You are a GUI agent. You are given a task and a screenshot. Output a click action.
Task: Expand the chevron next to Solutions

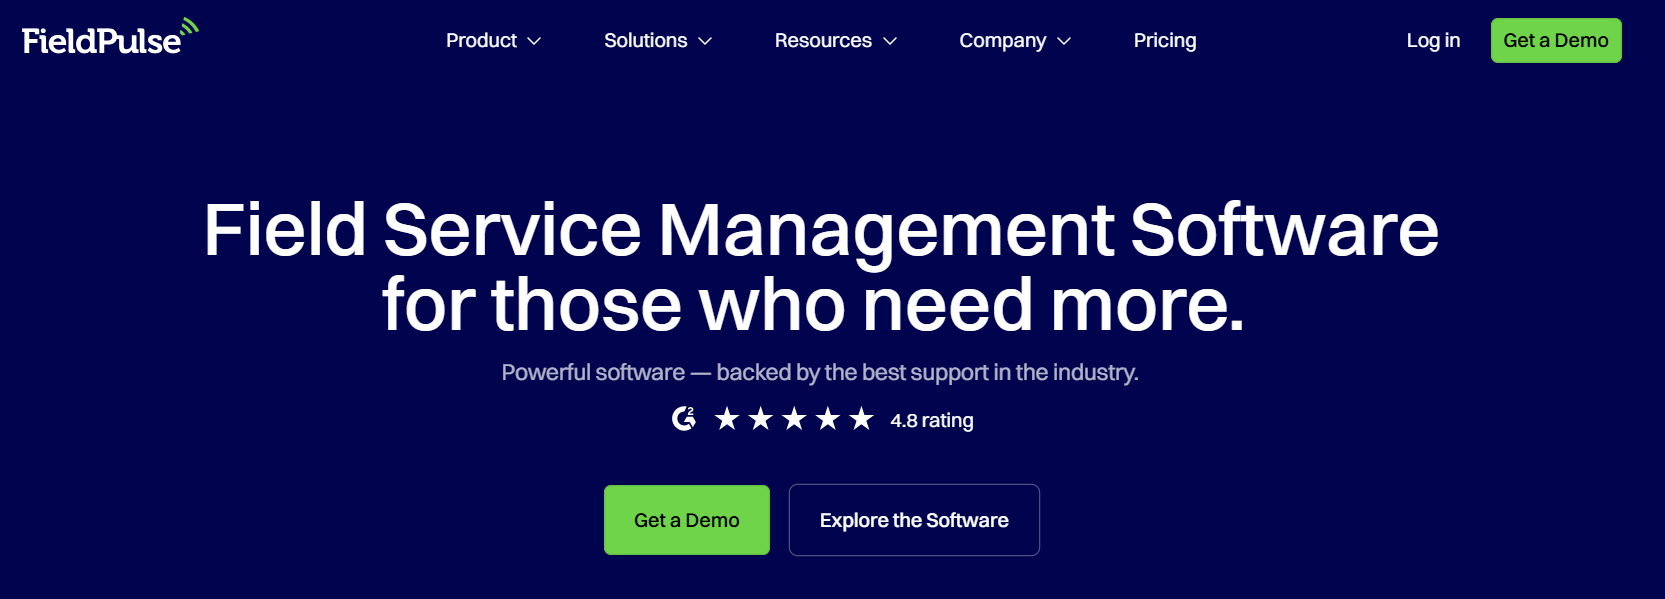(705, 42)
